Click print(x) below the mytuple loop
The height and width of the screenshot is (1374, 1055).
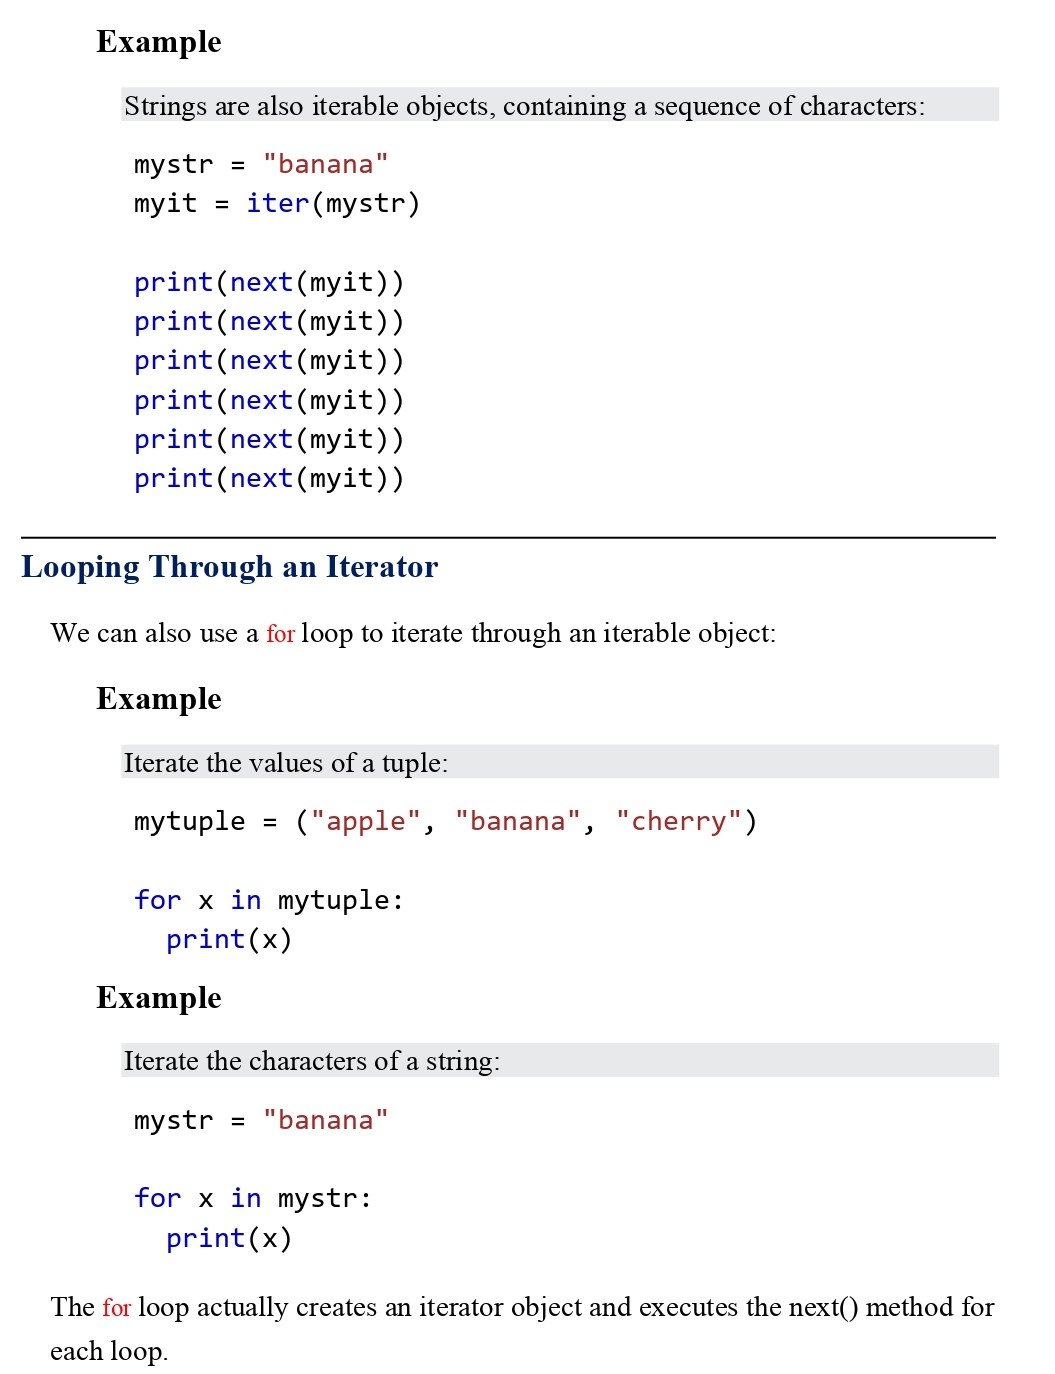[x=229, y=939]
